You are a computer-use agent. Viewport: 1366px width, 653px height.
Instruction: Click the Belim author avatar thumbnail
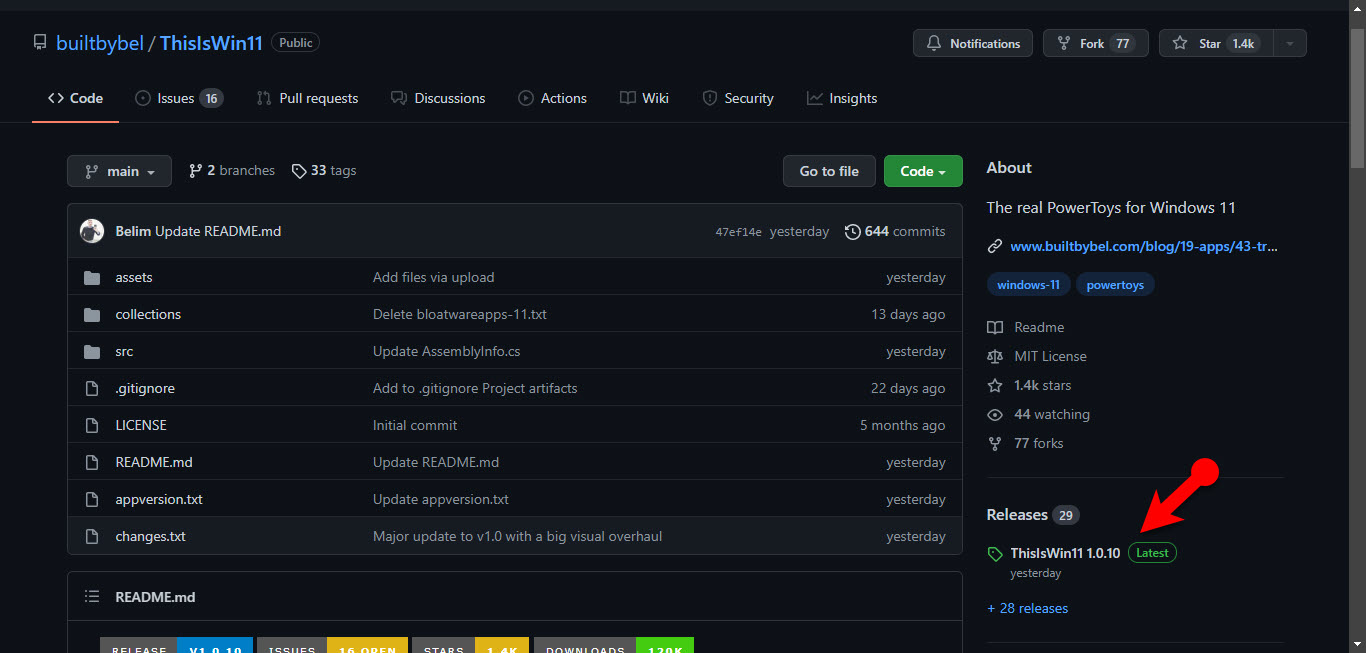pos(92,231)
